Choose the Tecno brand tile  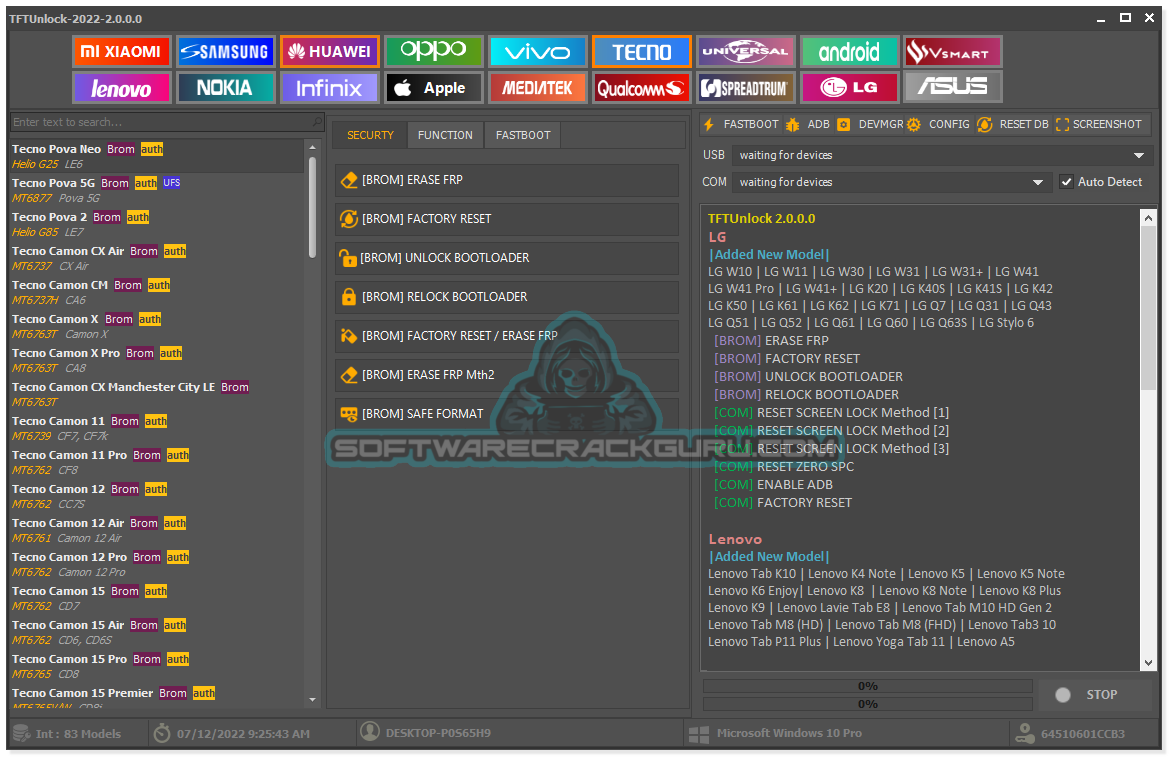(641, 51)
